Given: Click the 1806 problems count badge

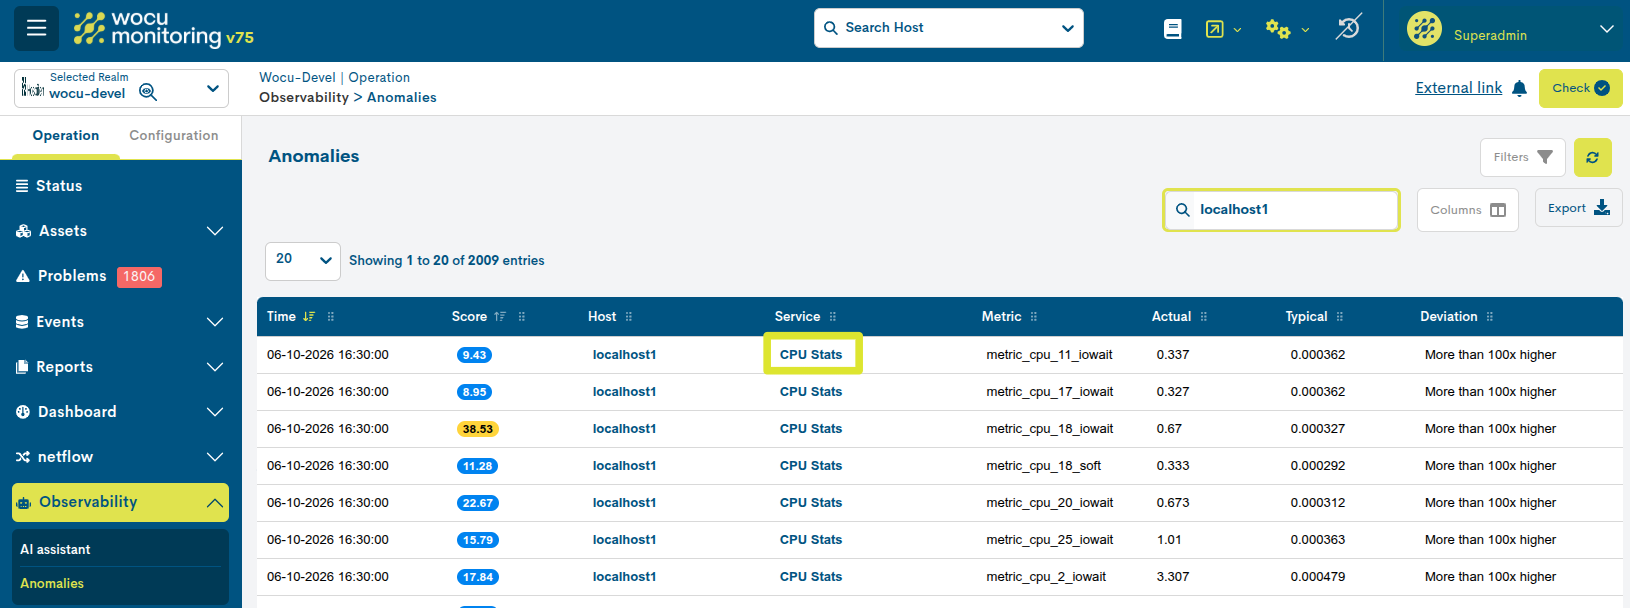Looking at the screenshot, I should coord(139,277).
